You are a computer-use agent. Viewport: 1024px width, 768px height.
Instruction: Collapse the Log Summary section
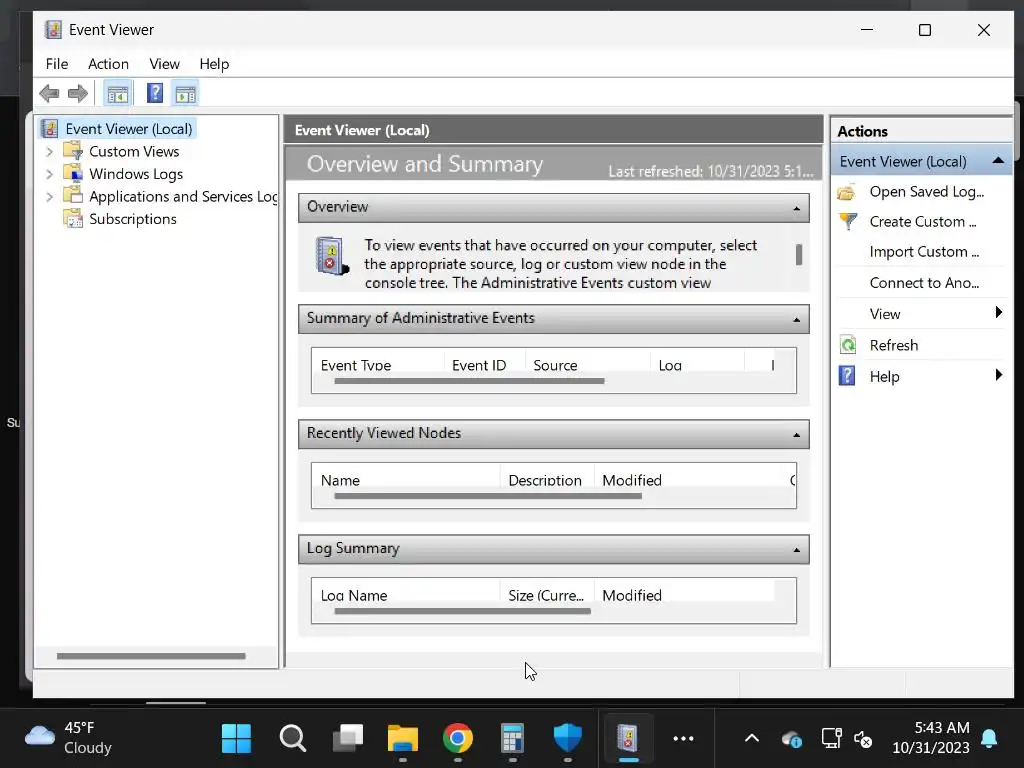797,551
